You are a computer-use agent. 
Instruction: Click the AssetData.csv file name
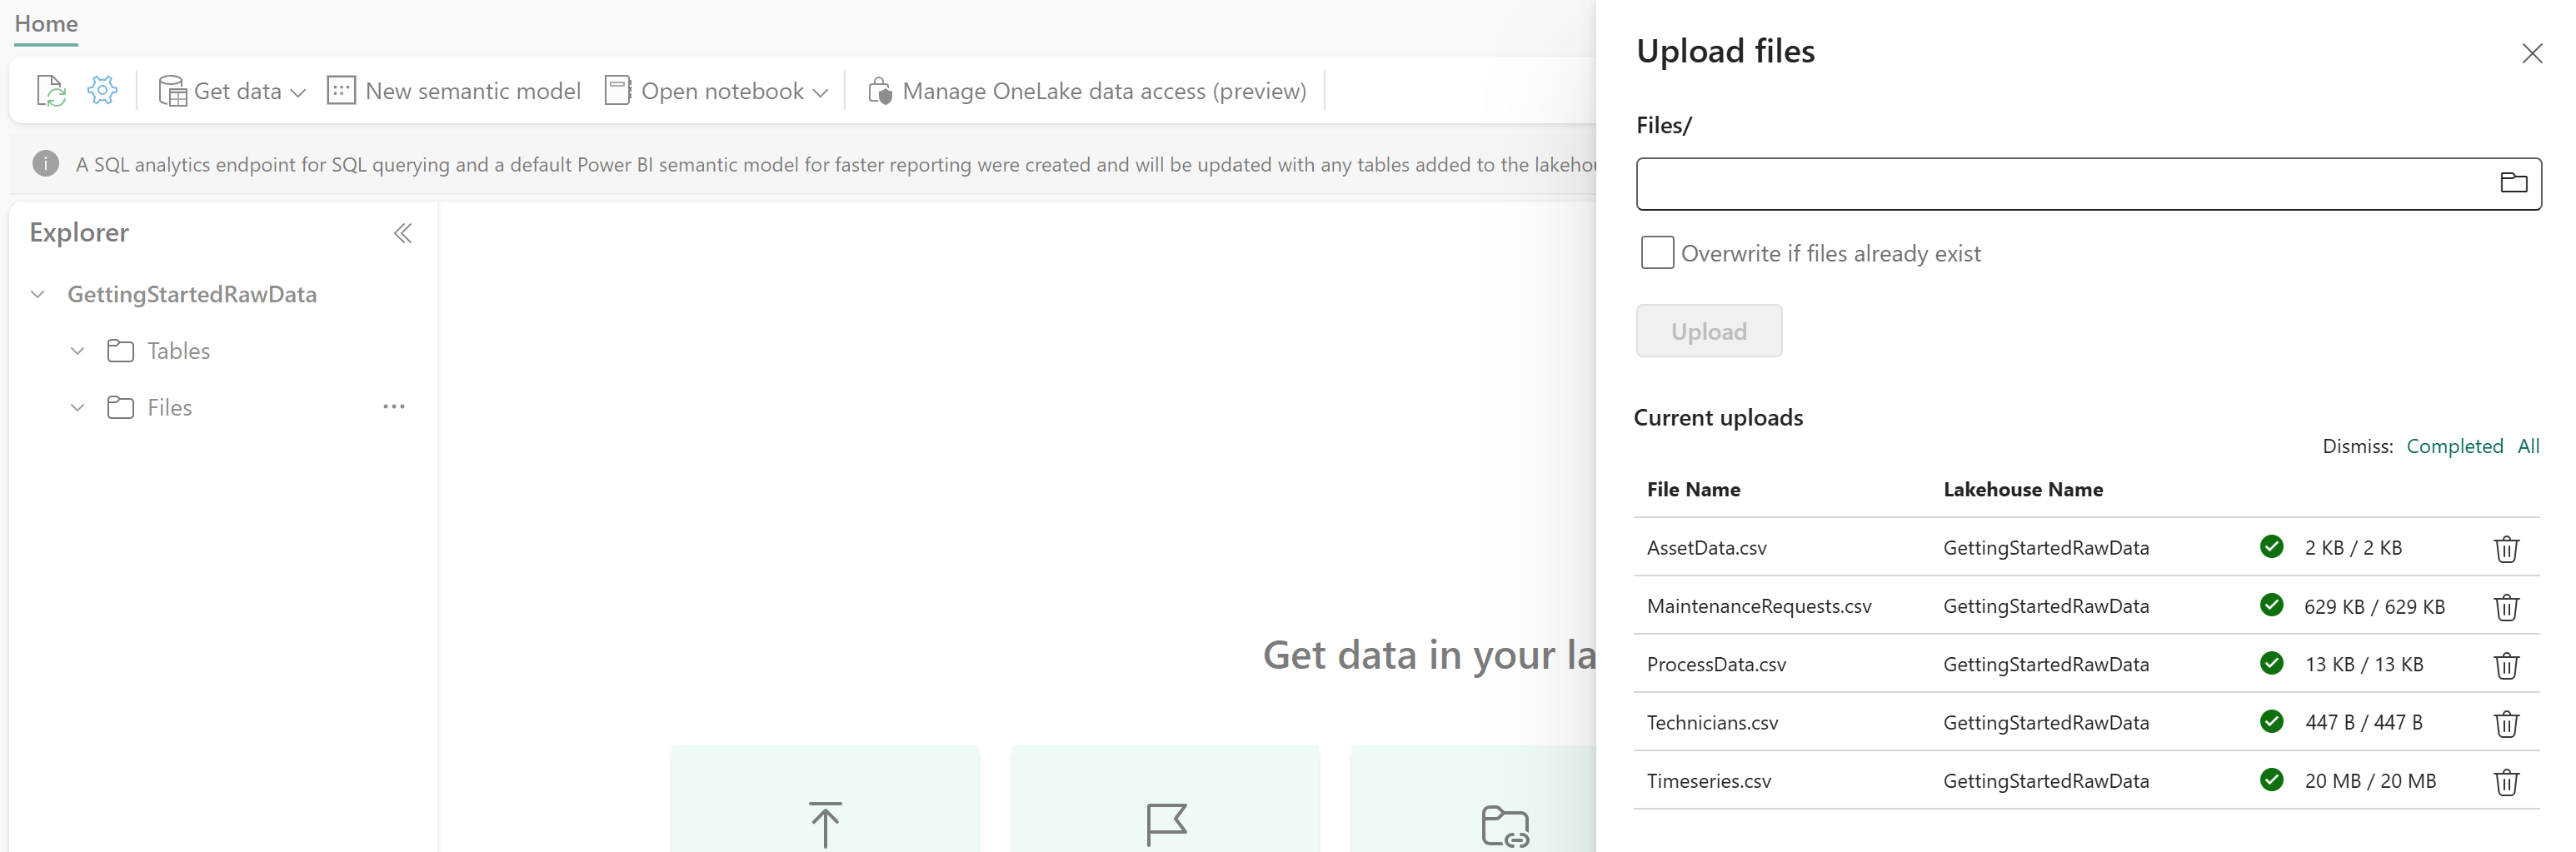[1706, 548]
